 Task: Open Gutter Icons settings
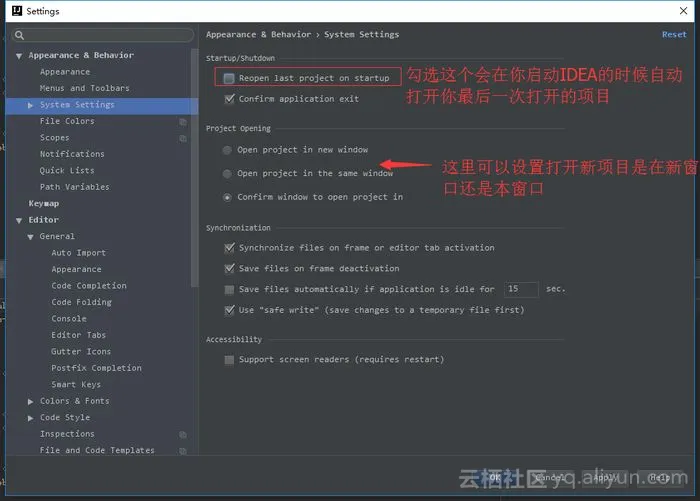point(81,352)
